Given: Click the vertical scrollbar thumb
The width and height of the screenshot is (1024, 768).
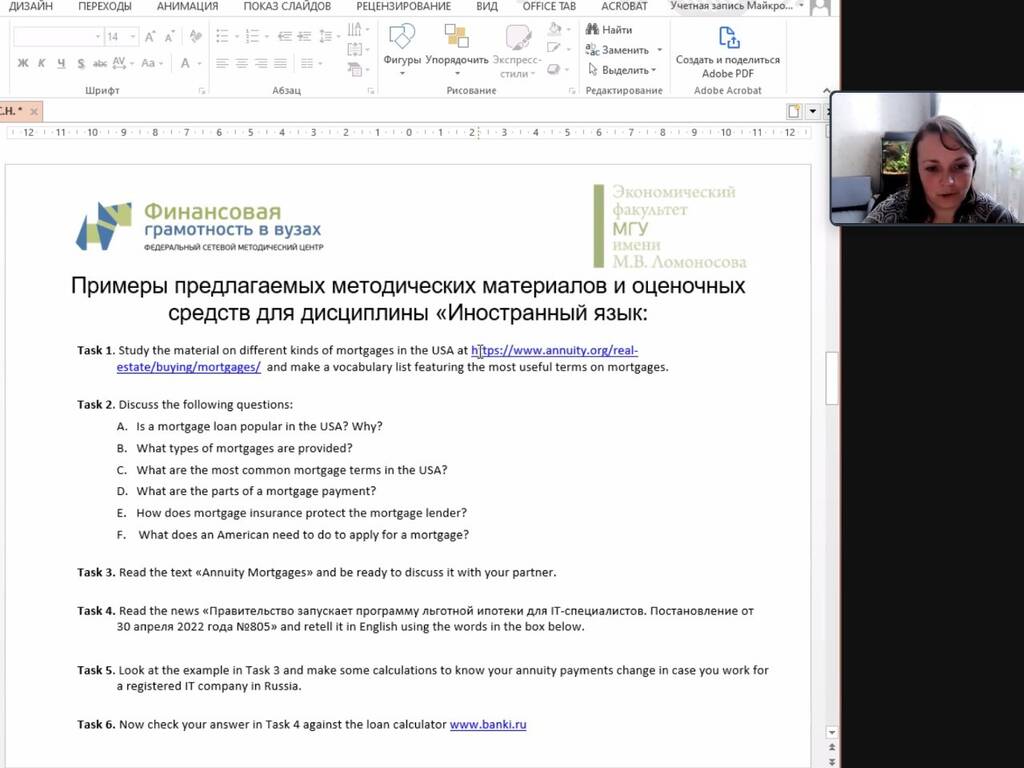Looking at the screenshot, I should pos(831,379).
